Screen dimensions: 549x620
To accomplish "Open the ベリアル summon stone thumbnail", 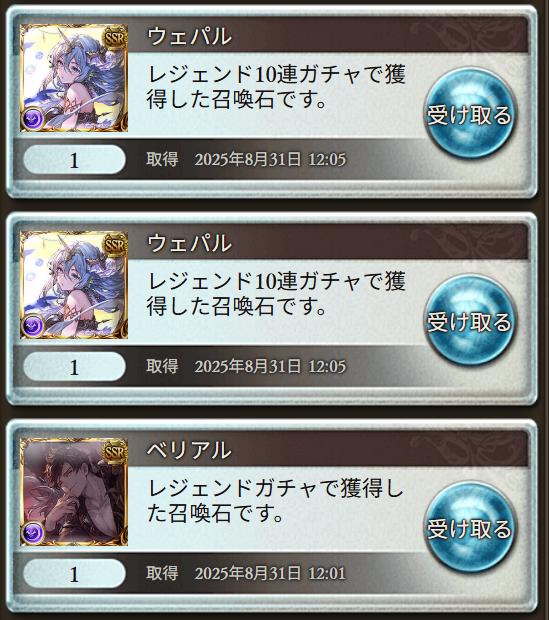I will (74, 491).
